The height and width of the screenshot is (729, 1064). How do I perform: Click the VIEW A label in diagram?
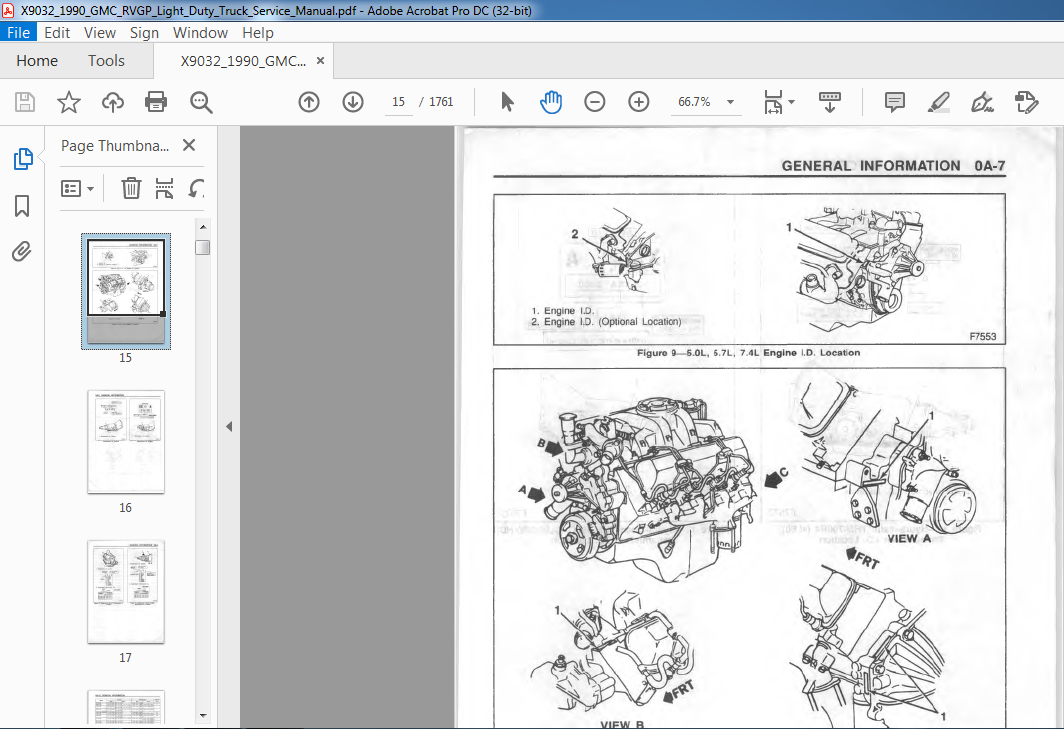(909, 538)
